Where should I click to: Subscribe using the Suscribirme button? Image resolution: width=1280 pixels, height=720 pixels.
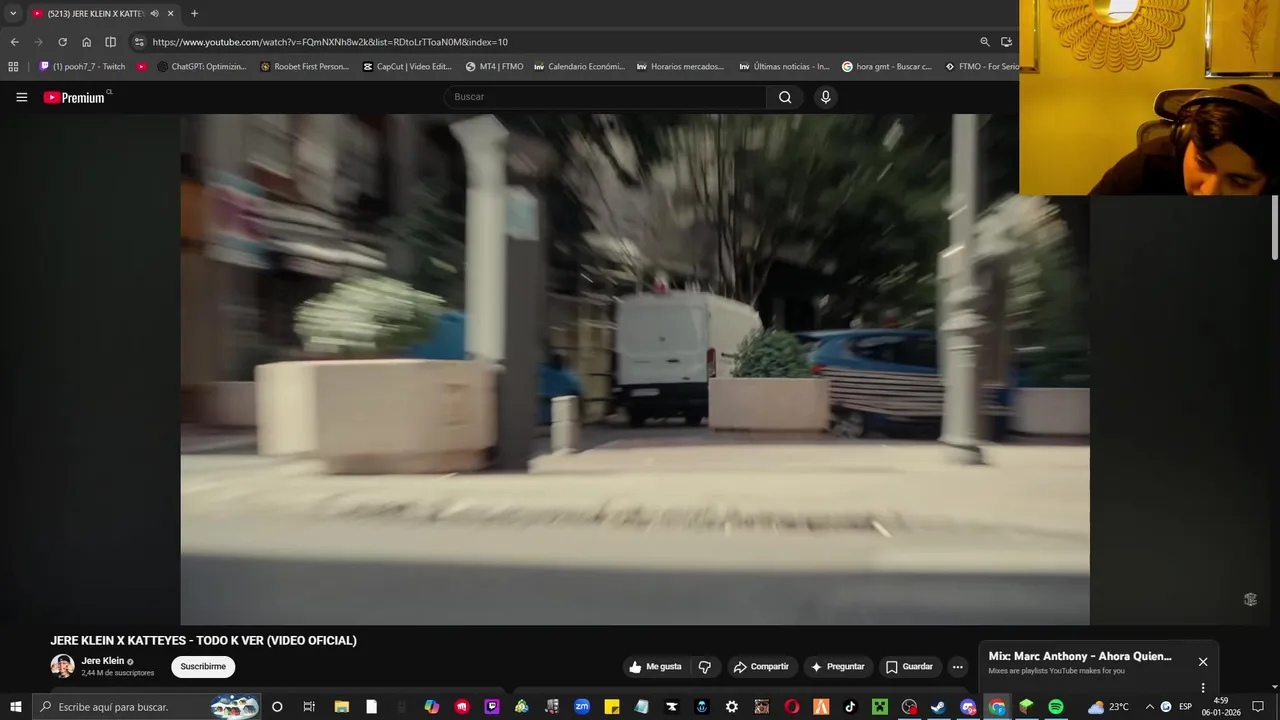coord(203,667)
